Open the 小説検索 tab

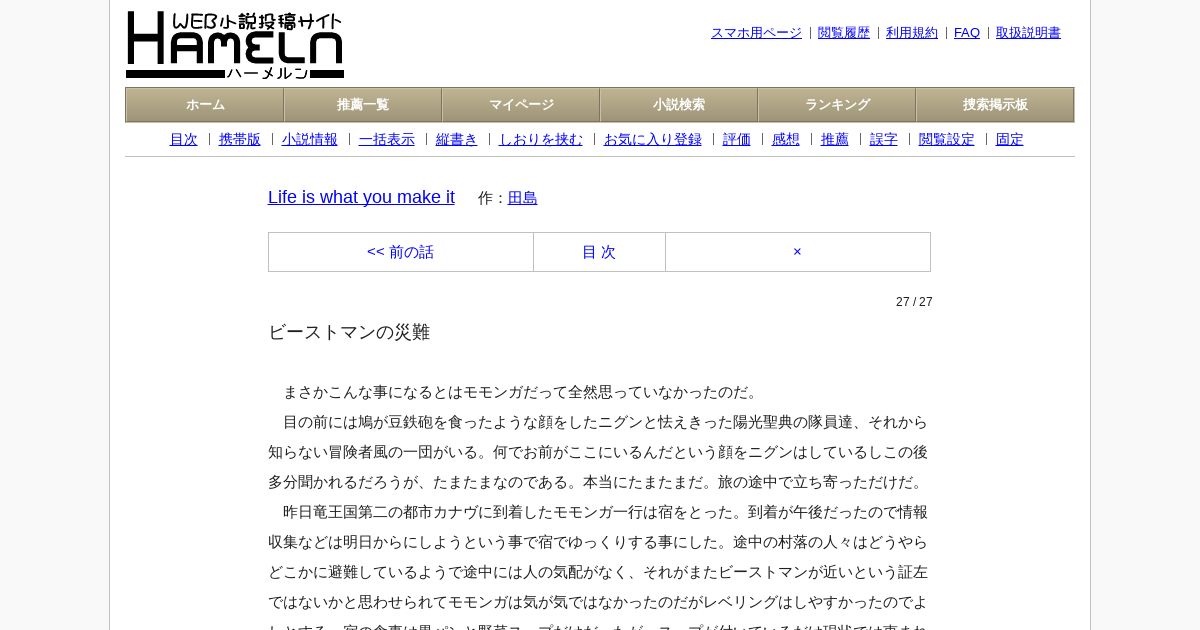tap(679, 105)
